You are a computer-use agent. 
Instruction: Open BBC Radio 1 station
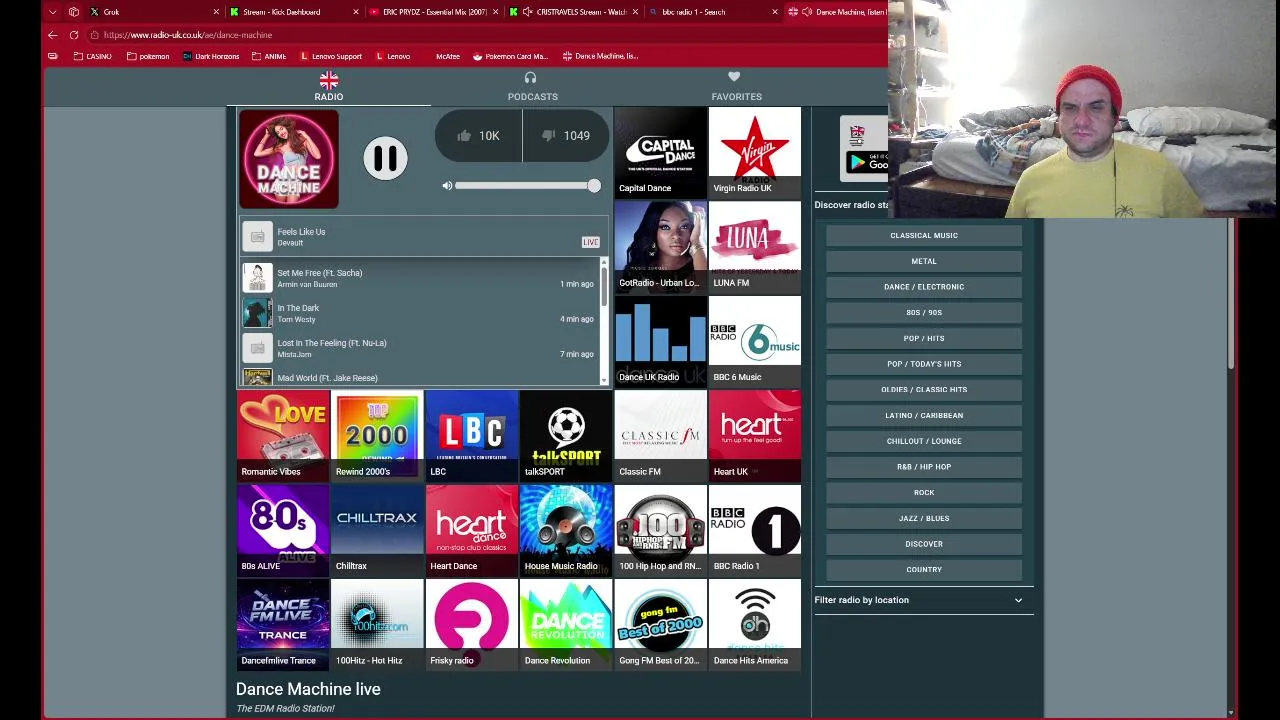tap(754, 530)
